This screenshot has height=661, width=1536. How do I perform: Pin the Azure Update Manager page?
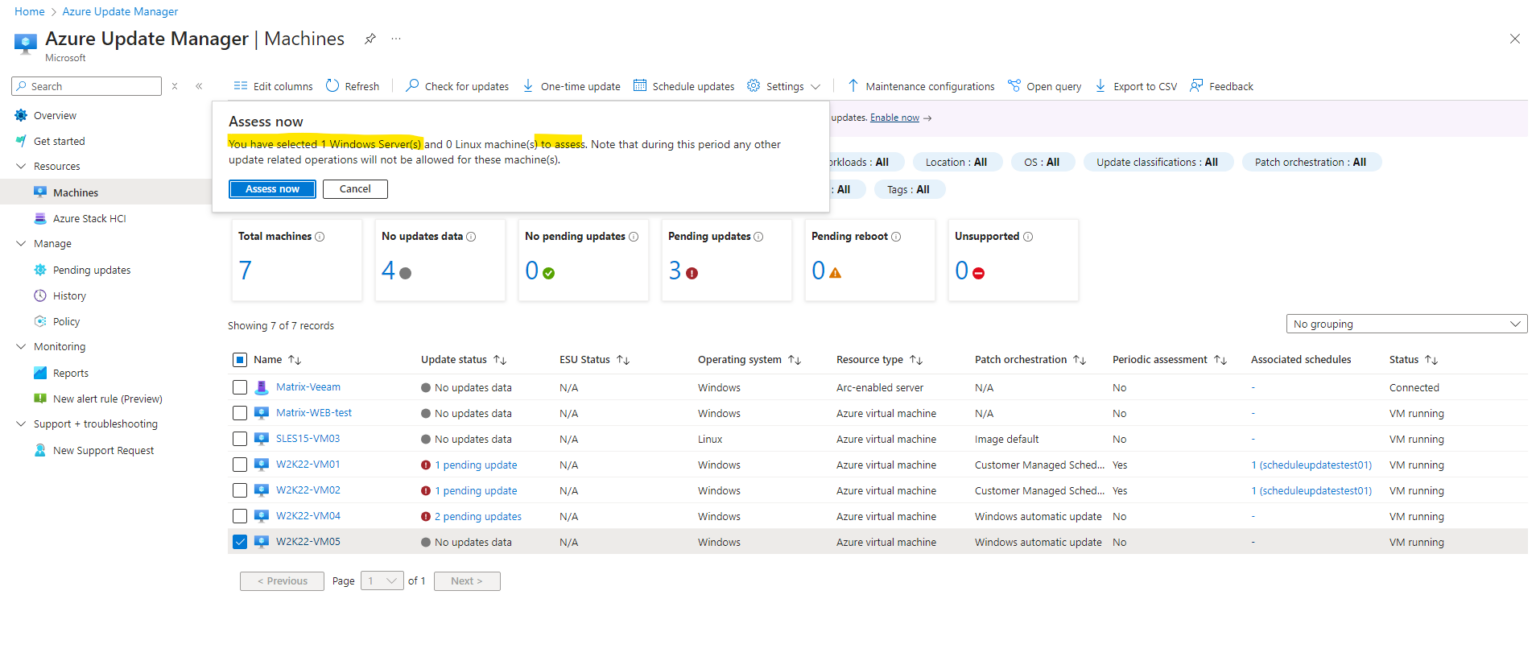tap(370, 38)
